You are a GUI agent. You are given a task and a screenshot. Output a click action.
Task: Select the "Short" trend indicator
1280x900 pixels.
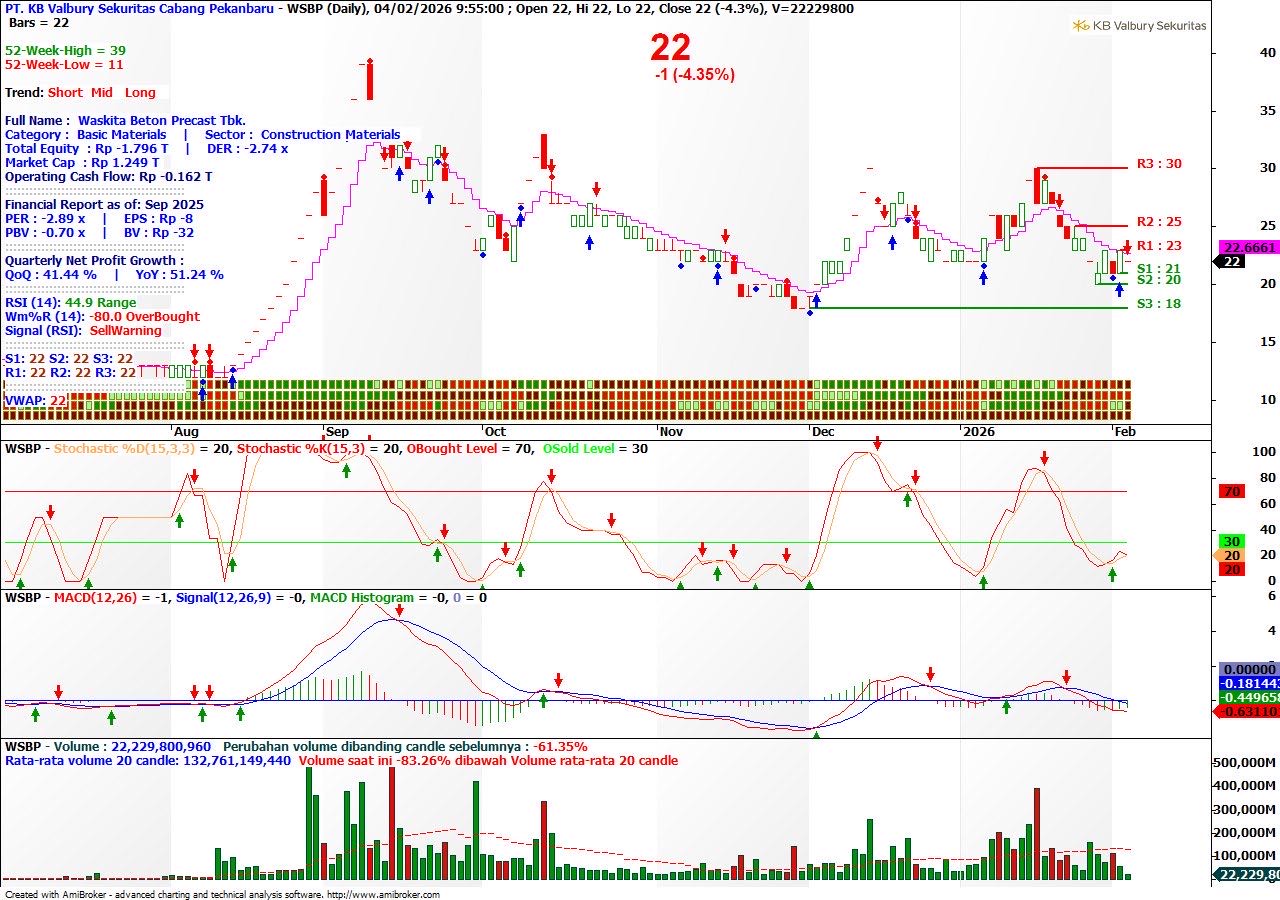coord(65,92)
